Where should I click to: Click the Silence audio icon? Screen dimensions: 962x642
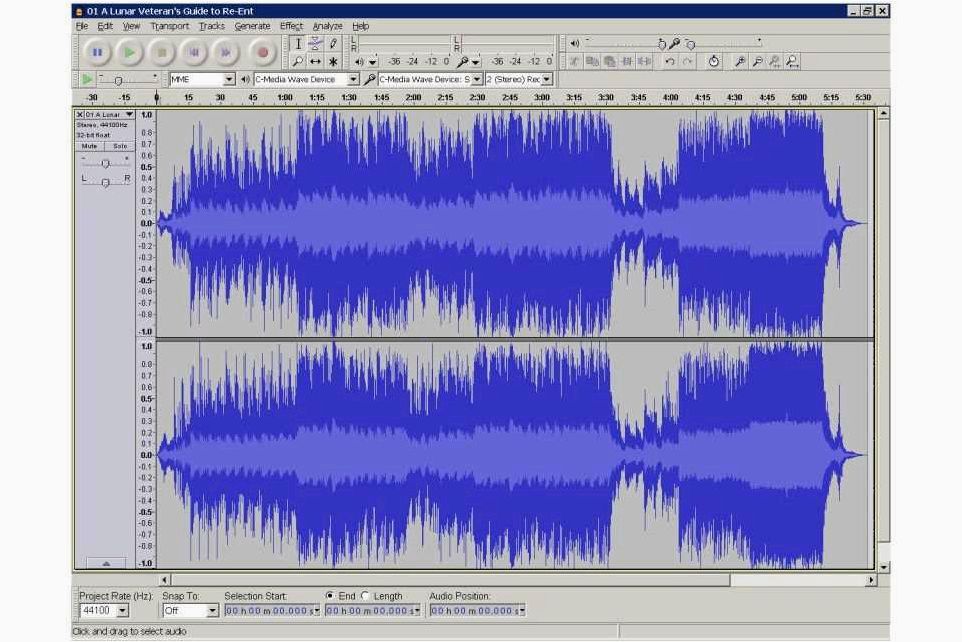click(644, 61)
